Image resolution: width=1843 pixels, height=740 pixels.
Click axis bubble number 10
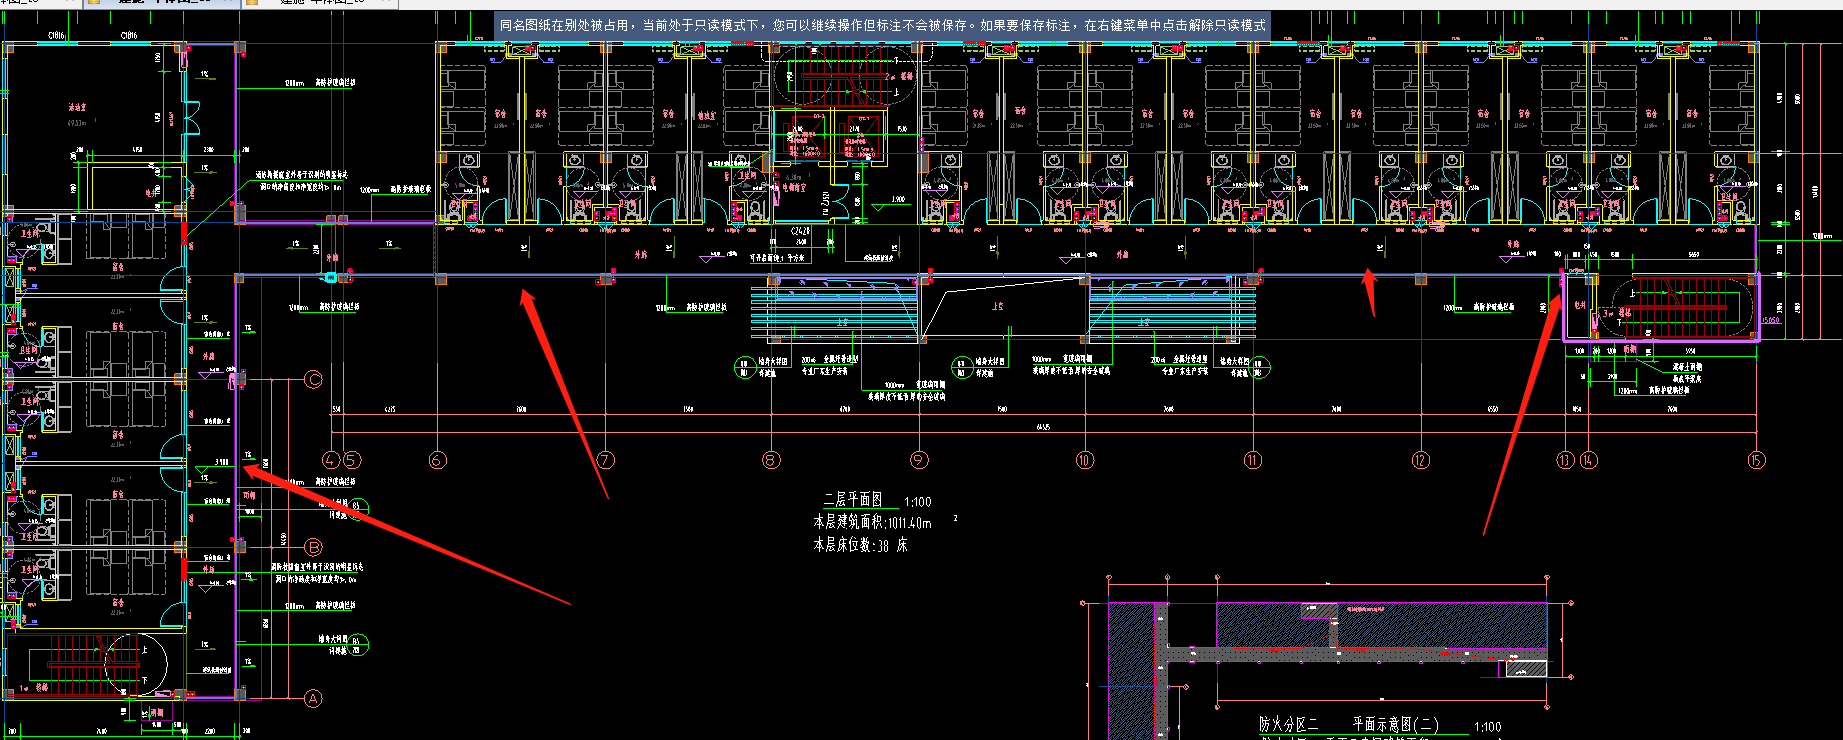[1085, 460]
